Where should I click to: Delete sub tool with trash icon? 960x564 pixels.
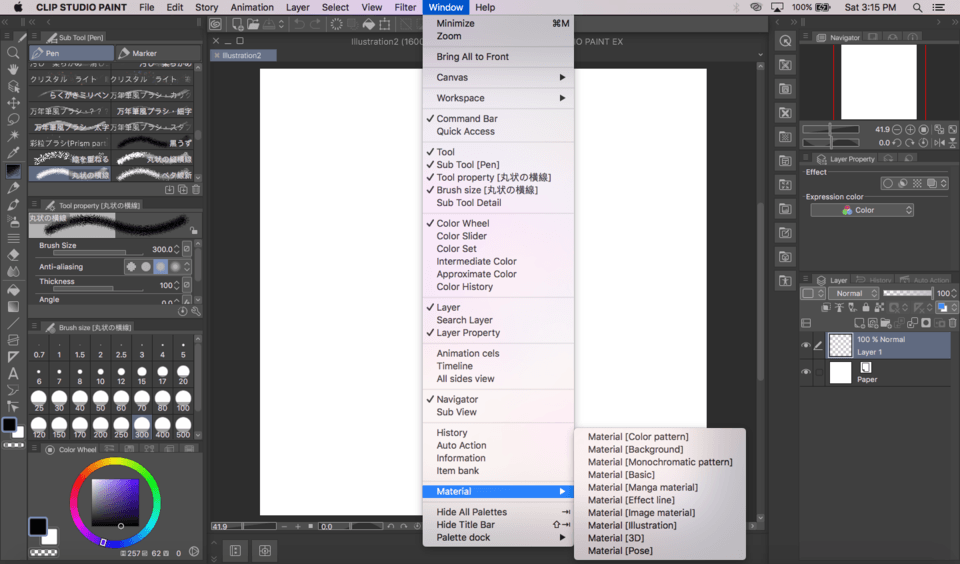[196, 189]
